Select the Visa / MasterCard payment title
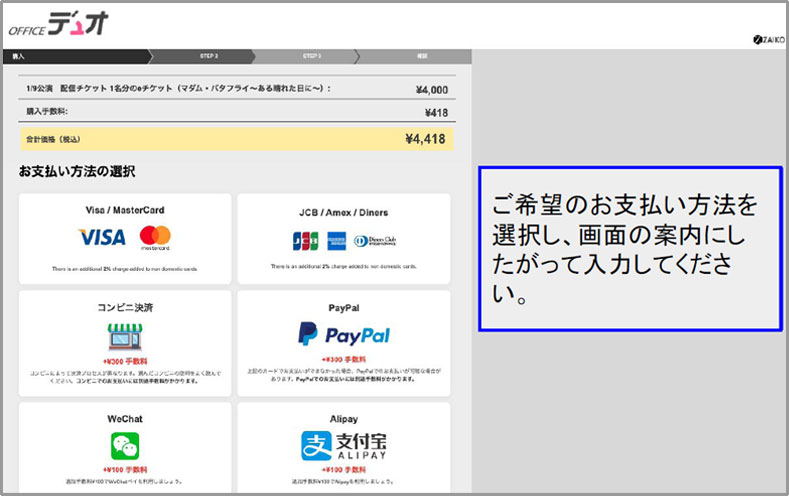Screen dimensions: 789x496 (x=125, y=211)
